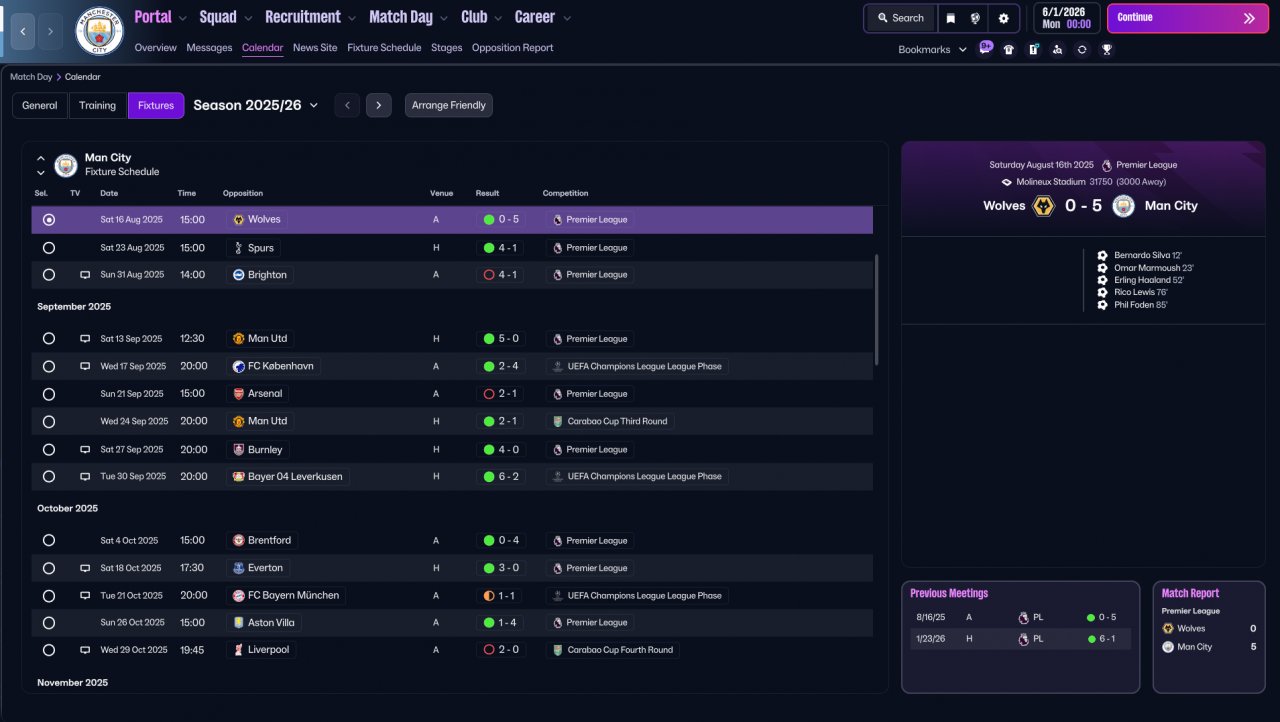Switch to the Overview tab
The width and height of the screenshot is (1280, 722).
(x=155, y=48)
